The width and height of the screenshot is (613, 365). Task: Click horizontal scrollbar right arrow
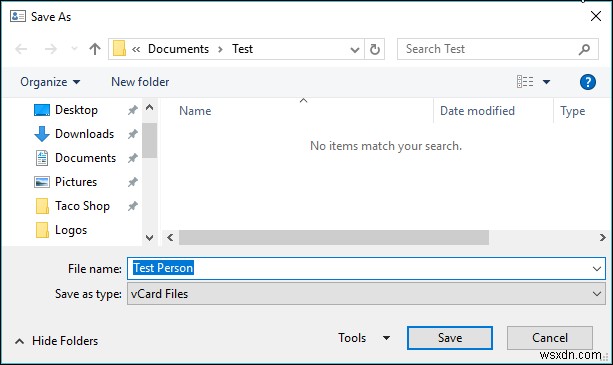(602, 238)
